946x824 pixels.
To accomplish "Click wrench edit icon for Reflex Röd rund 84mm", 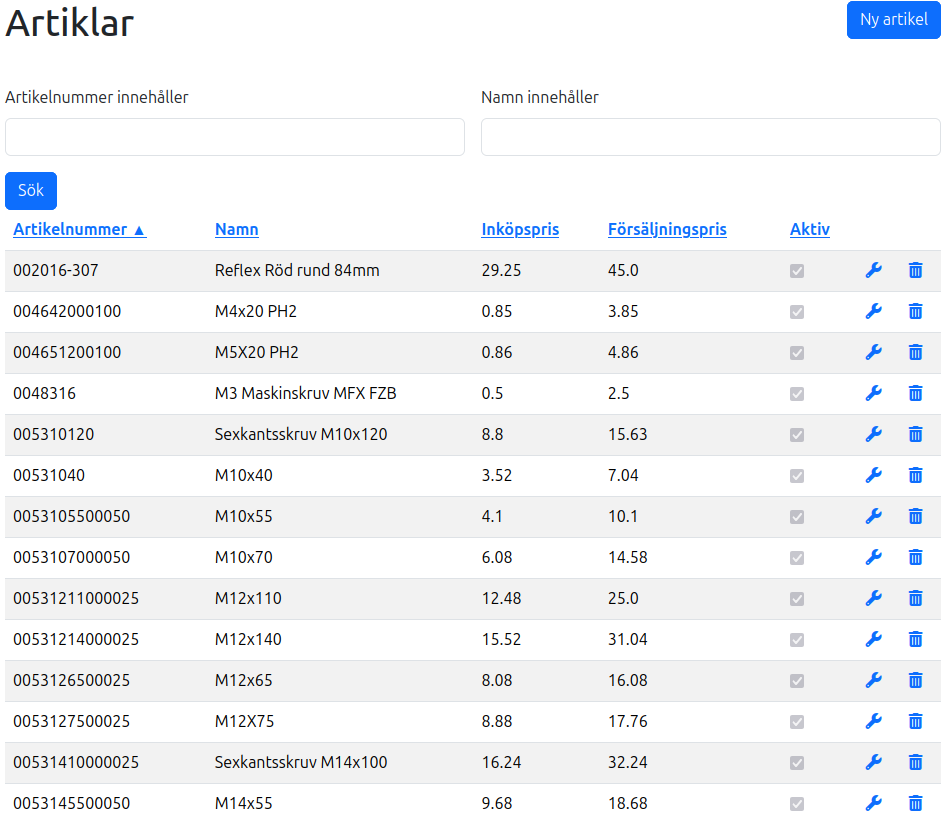I will pos(873,270).
